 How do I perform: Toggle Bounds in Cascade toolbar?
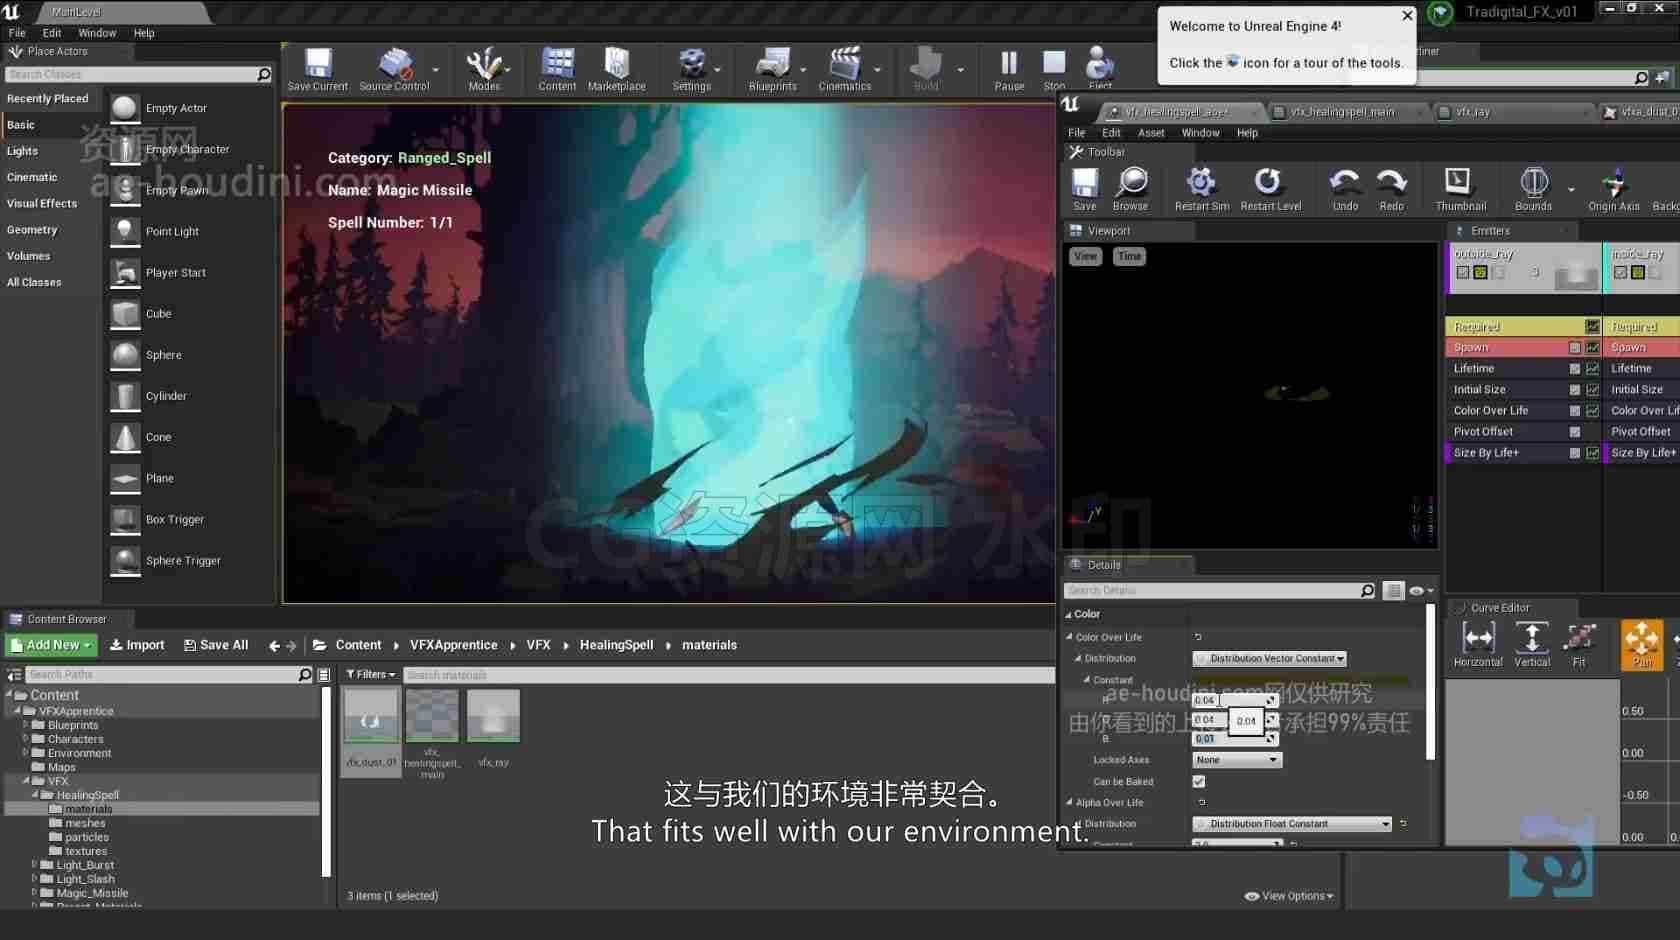[1533, 189]
